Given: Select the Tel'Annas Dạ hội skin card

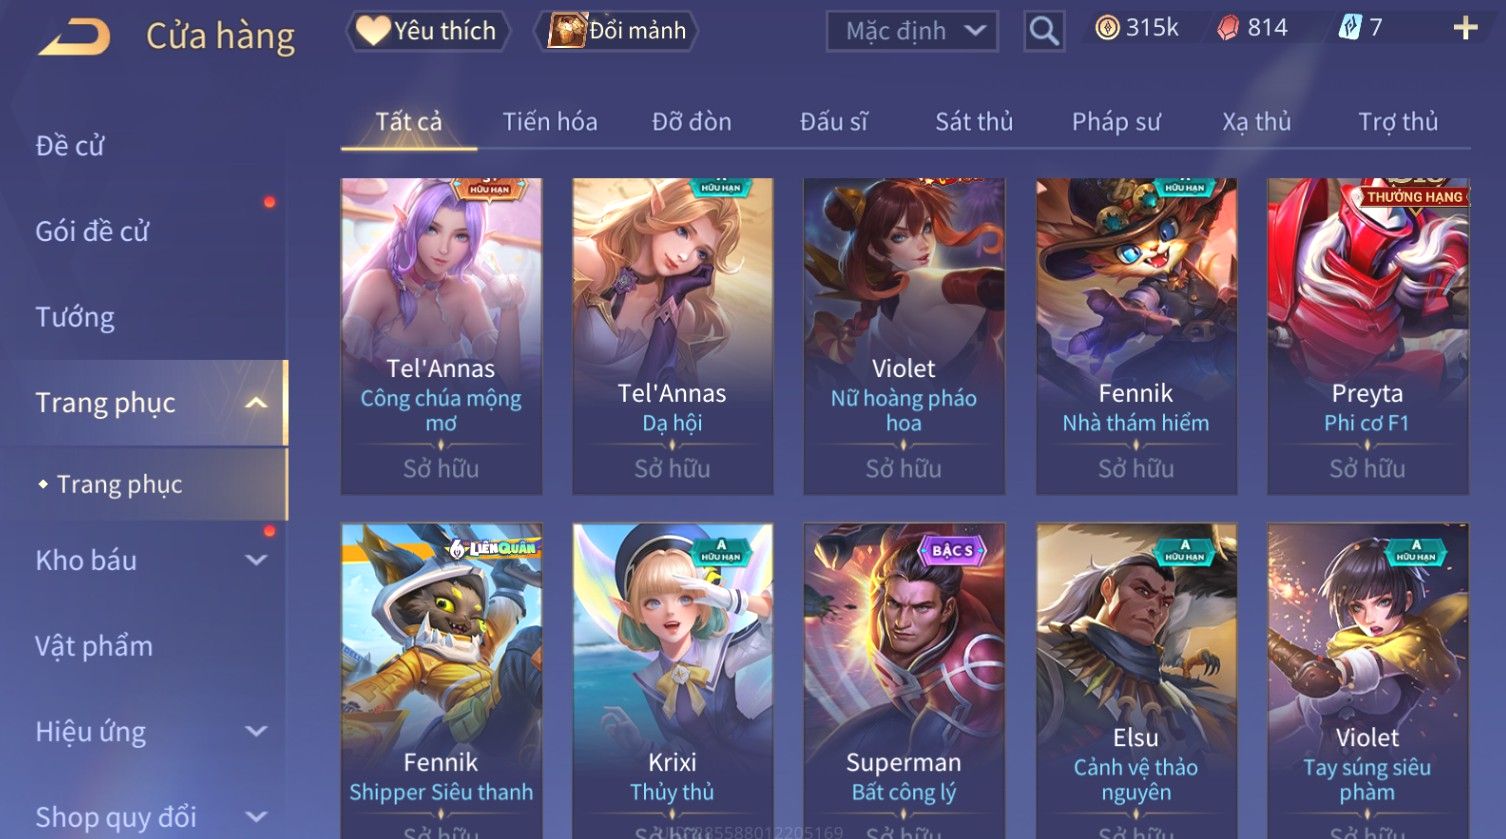Looking at the screenshot, I should [672, 336].
